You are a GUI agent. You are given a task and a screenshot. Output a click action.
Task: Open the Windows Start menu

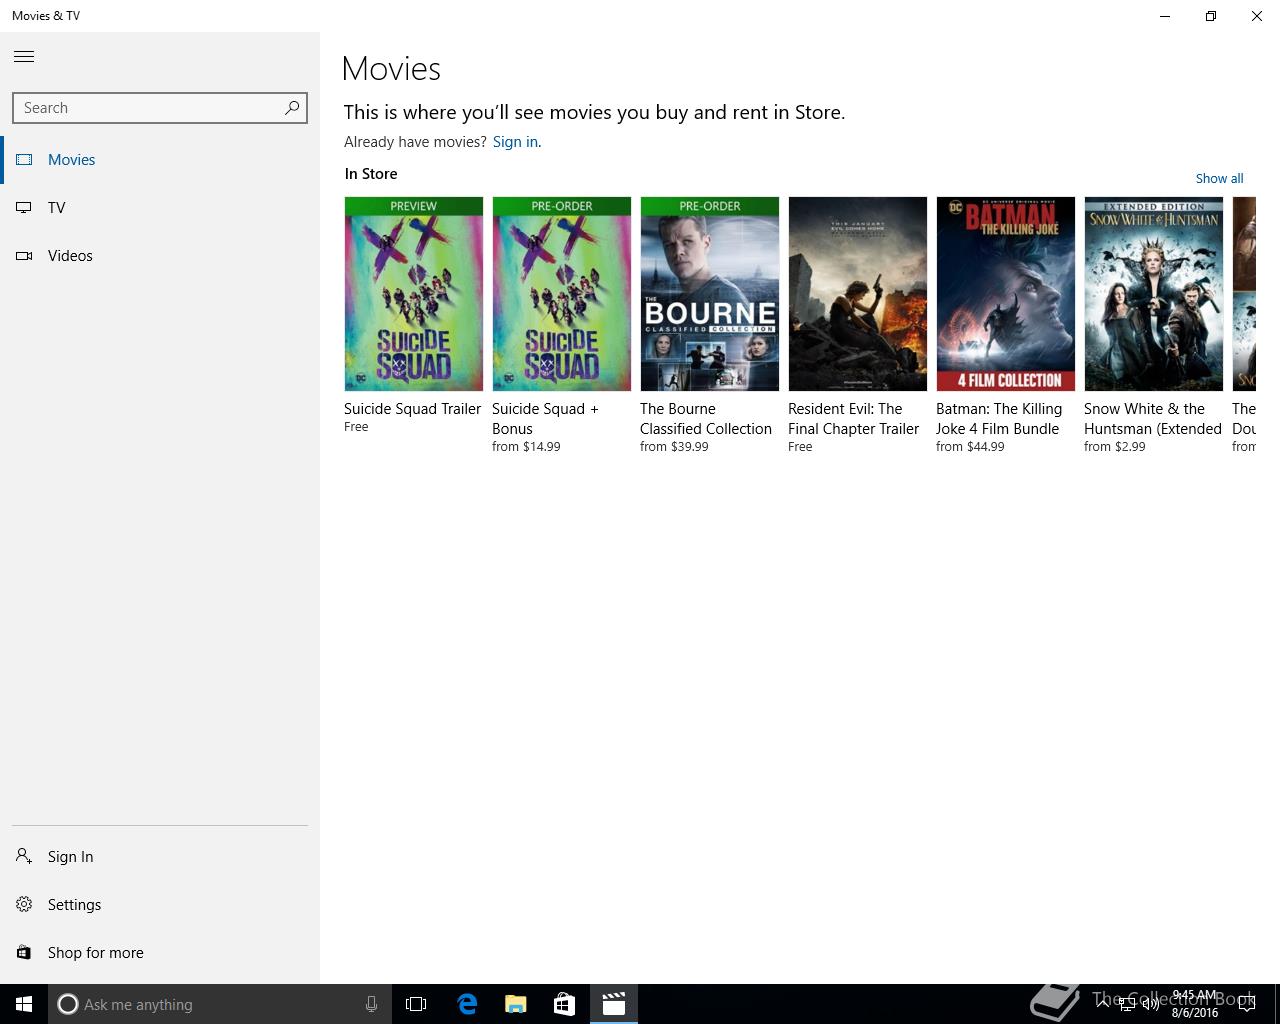(x=24, y=1004)
